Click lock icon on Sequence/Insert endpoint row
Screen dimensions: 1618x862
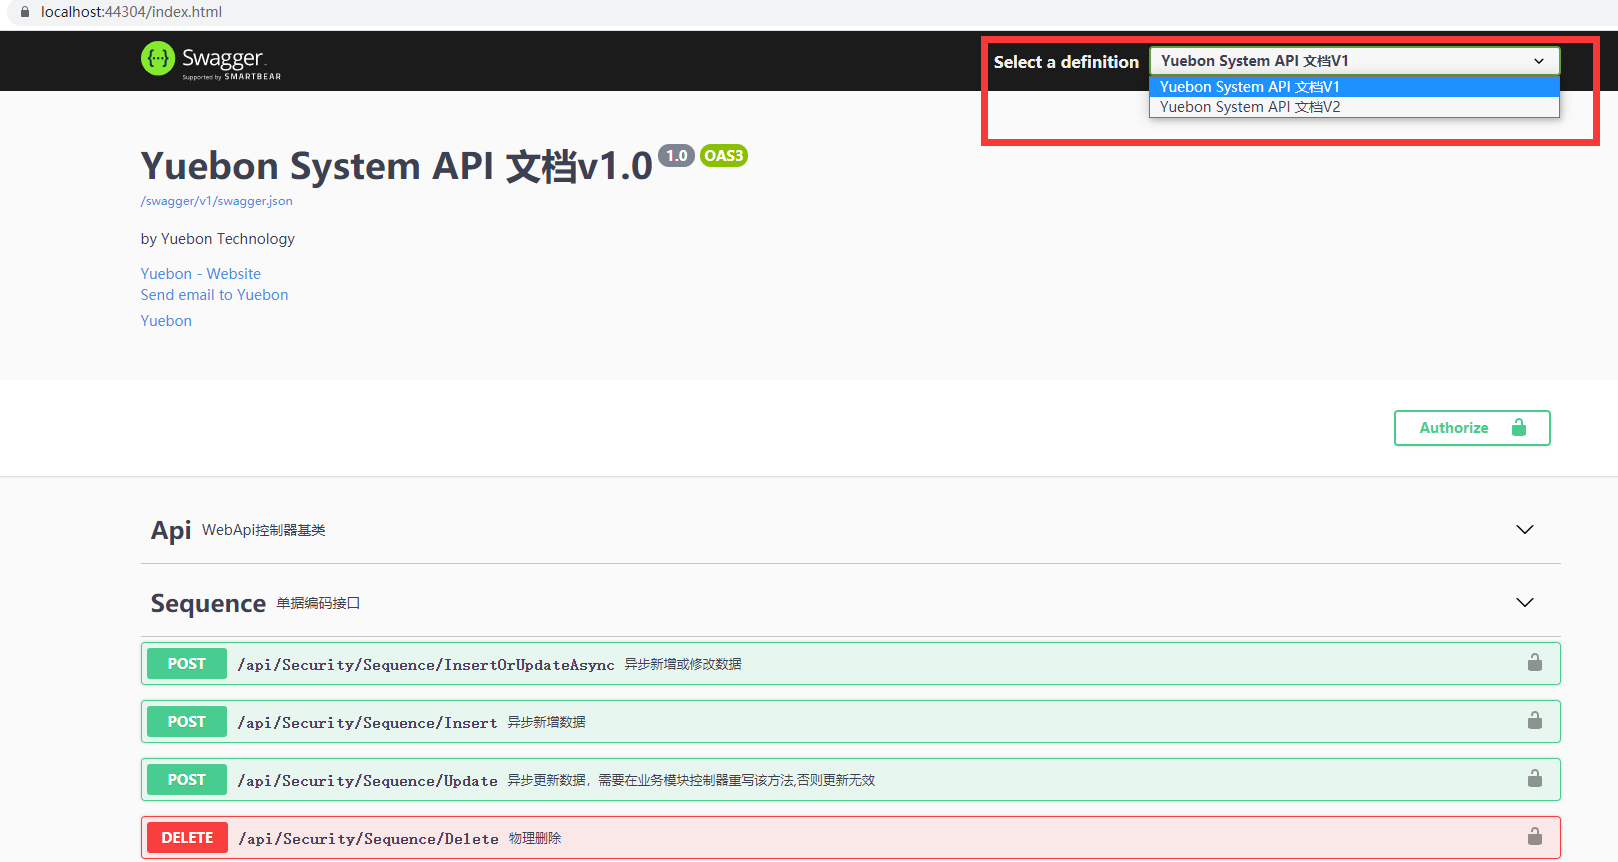tap(1534, 720)
